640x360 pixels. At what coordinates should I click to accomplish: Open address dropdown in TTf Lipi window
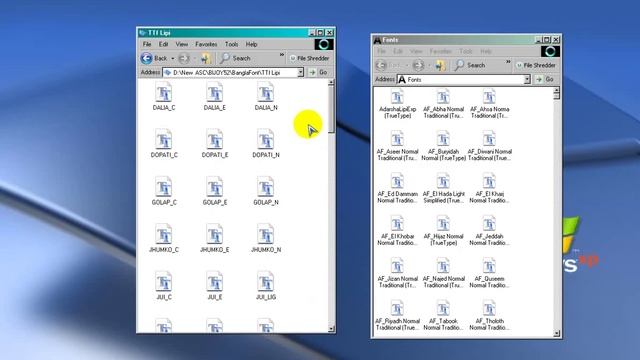click(300, 73)
